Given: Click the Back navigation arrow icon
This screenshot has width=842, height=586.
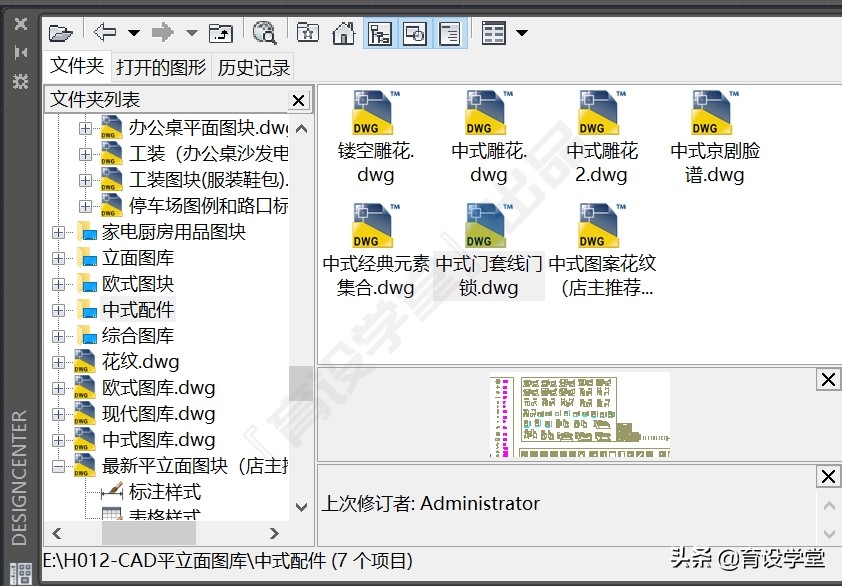Looking at the screenshot, I should (x=104, y=32).
